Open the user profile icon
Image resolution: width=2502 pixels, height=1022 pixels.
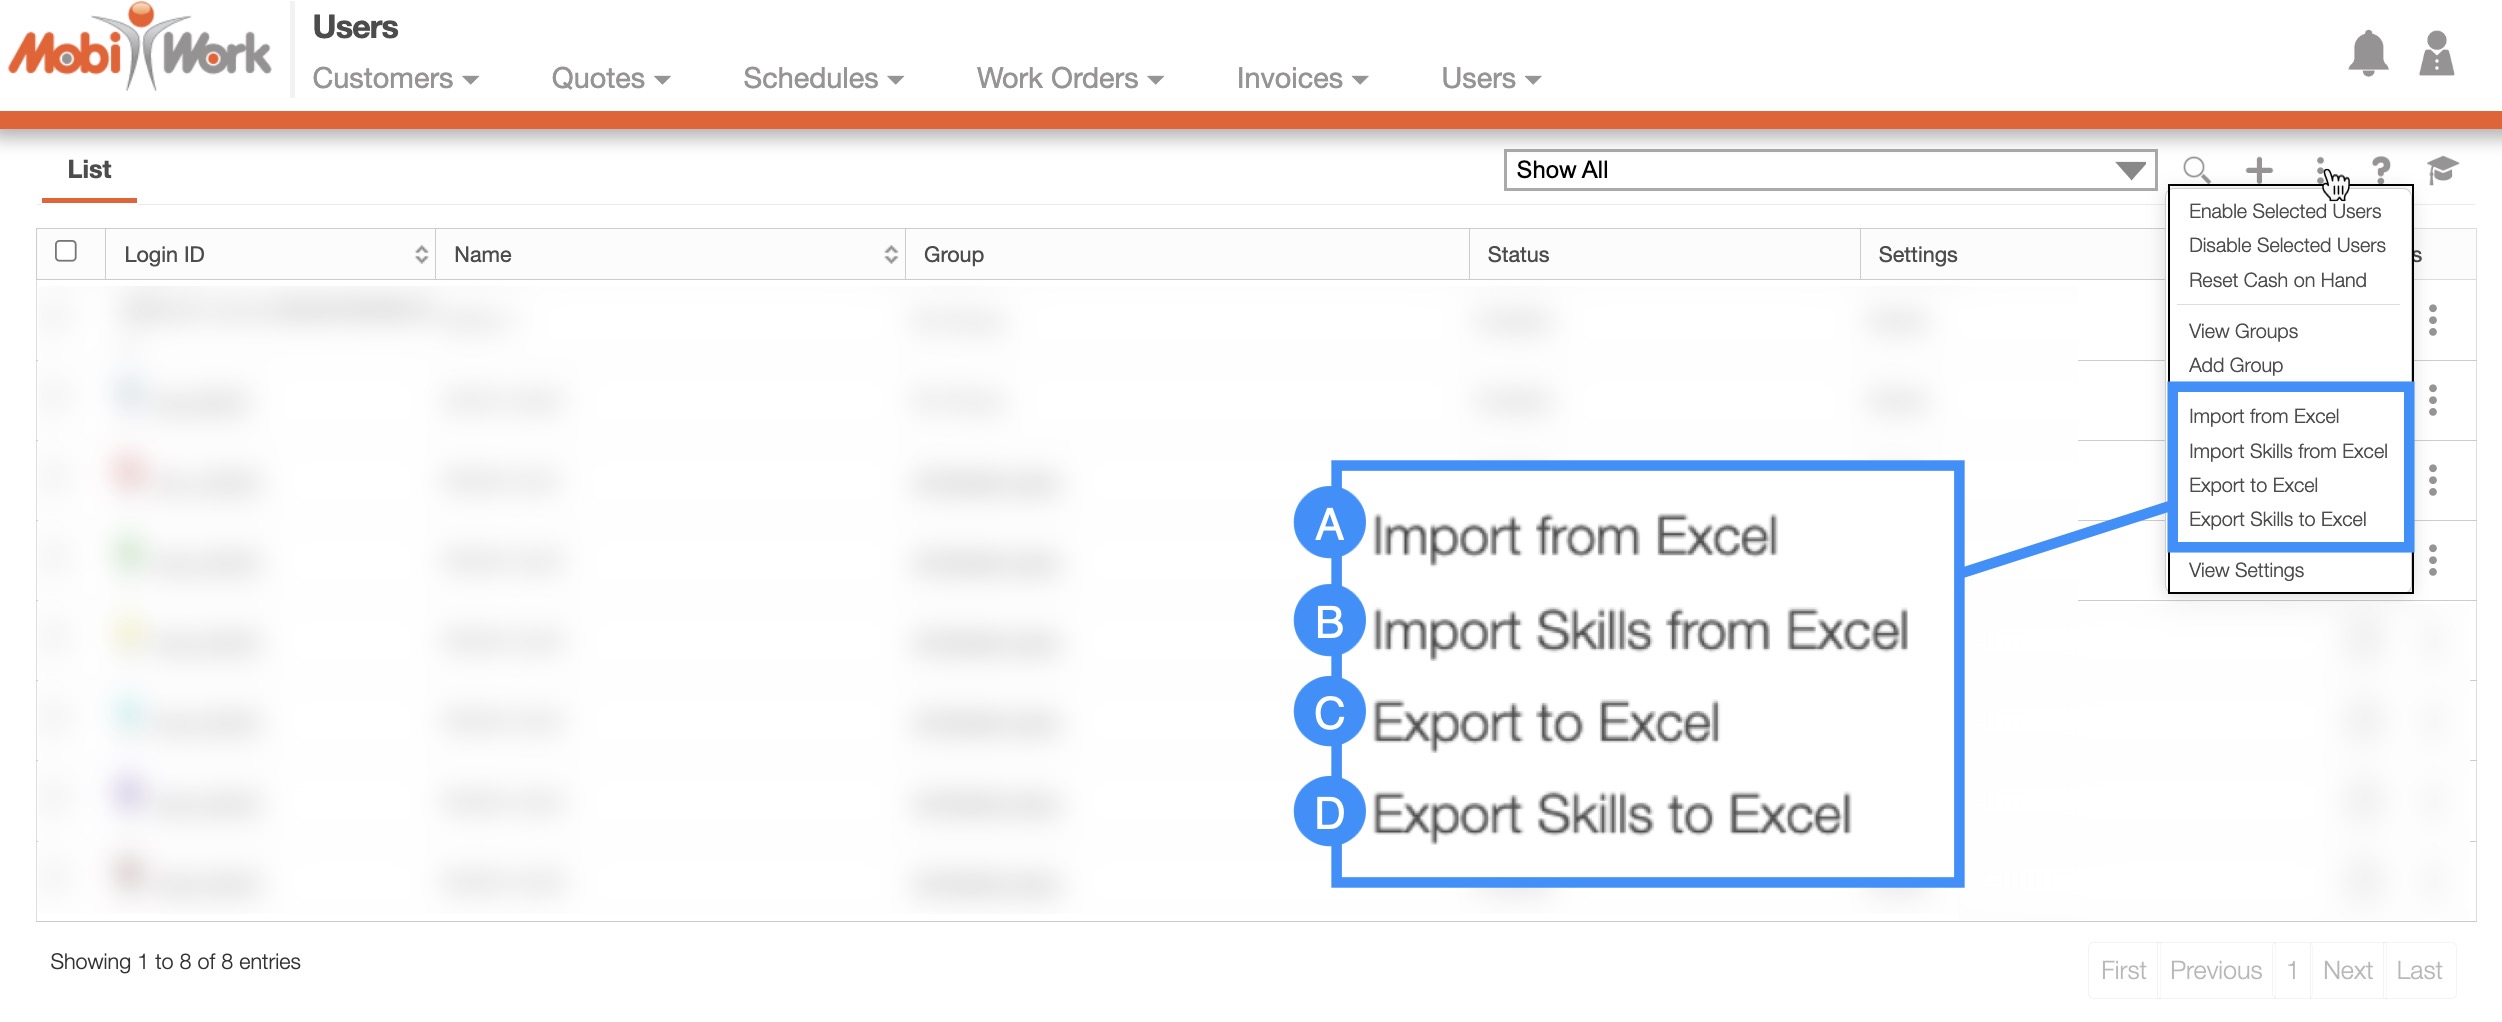[x=2436, y=54]
